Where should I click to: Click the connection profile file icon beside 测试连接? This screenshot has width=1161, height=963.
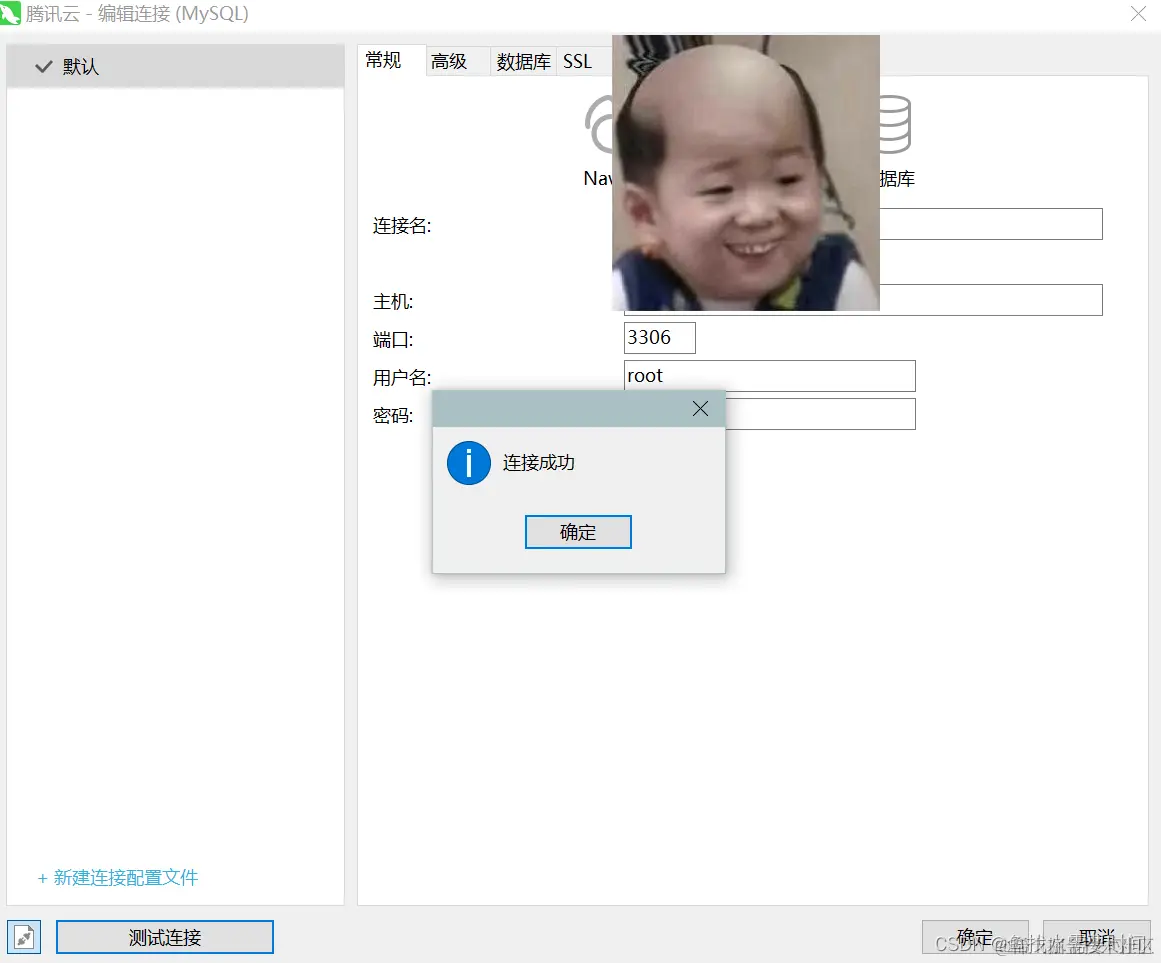pos(24,936)
